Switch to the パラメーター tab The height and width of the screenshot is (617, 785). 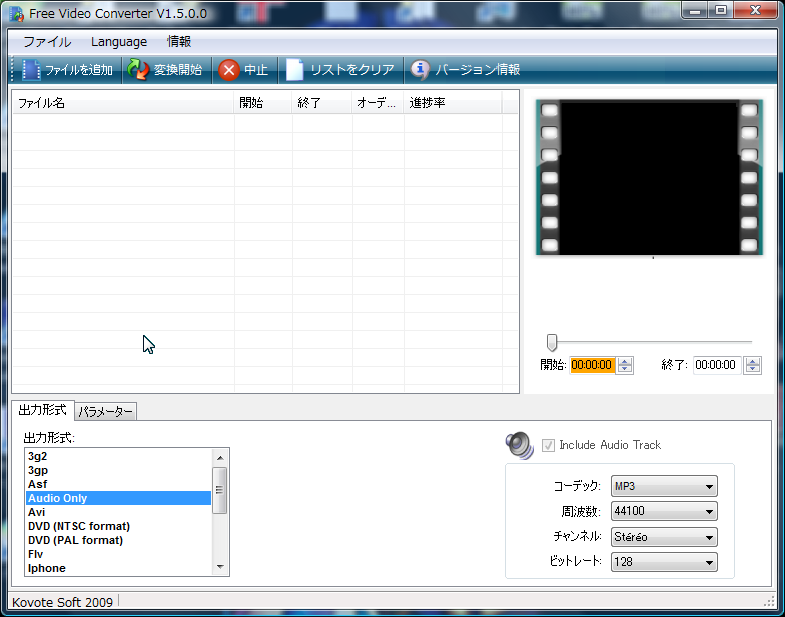point(106,411)
